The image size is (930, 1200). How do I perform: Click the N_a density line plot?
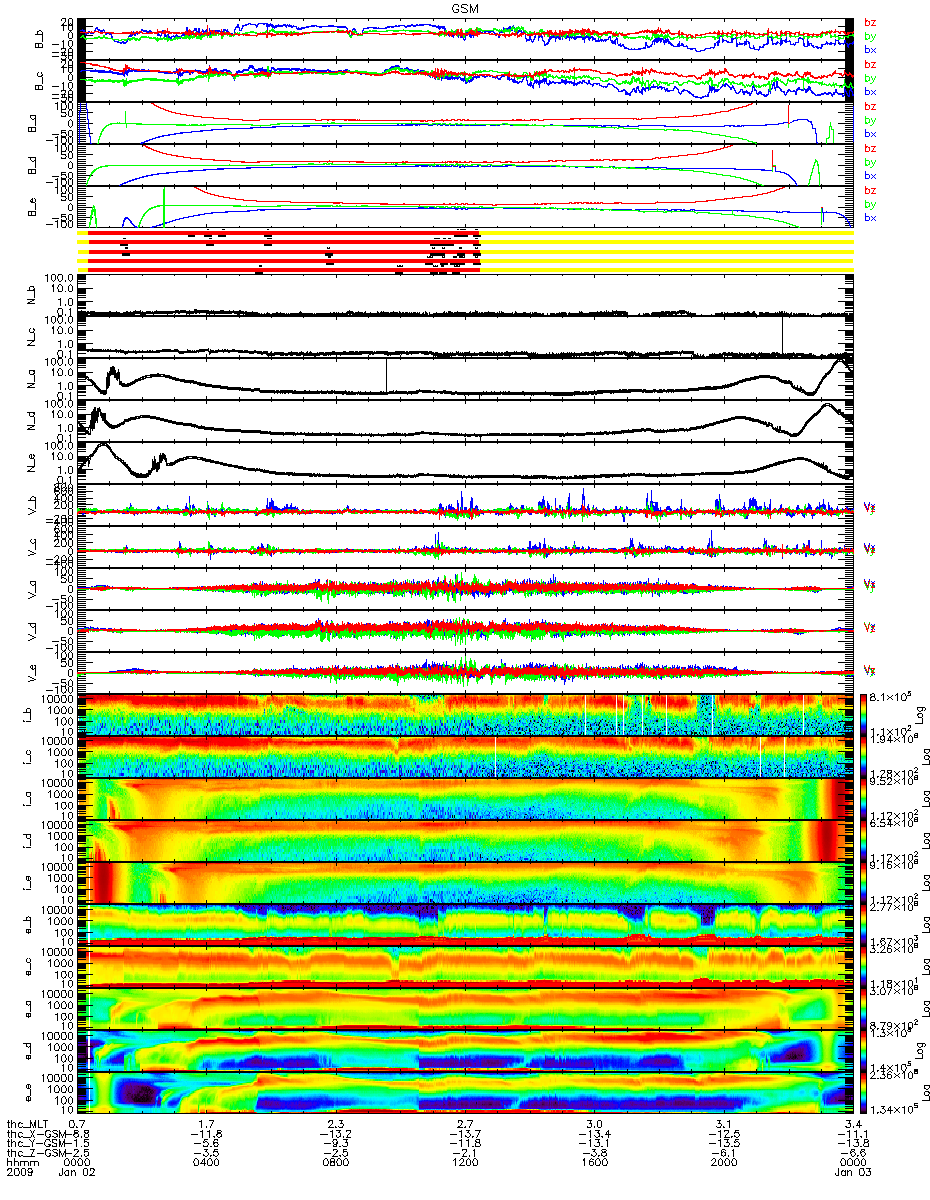[467, 378]
